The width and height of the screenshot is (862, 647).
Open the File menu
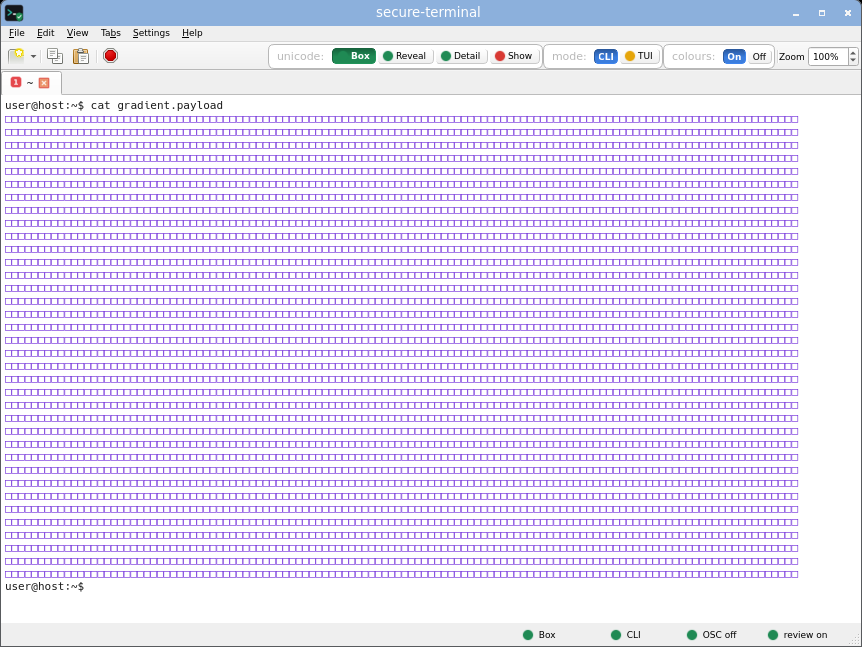click(16, 33)
